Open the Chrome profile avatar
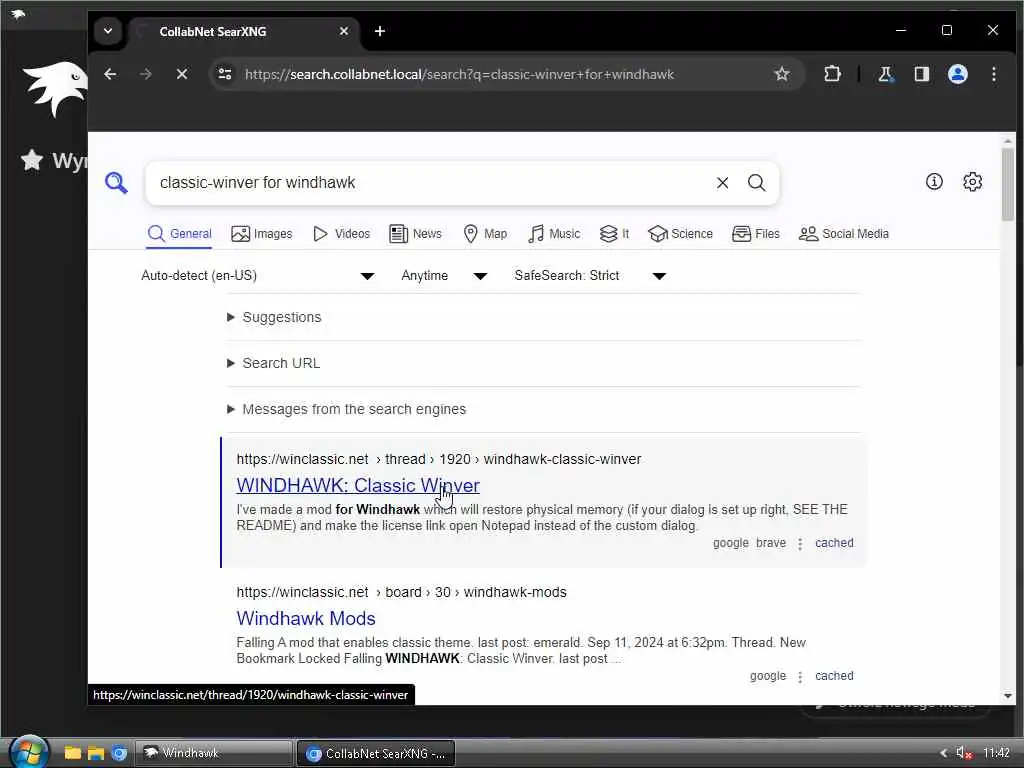 (x=957, y=74)
